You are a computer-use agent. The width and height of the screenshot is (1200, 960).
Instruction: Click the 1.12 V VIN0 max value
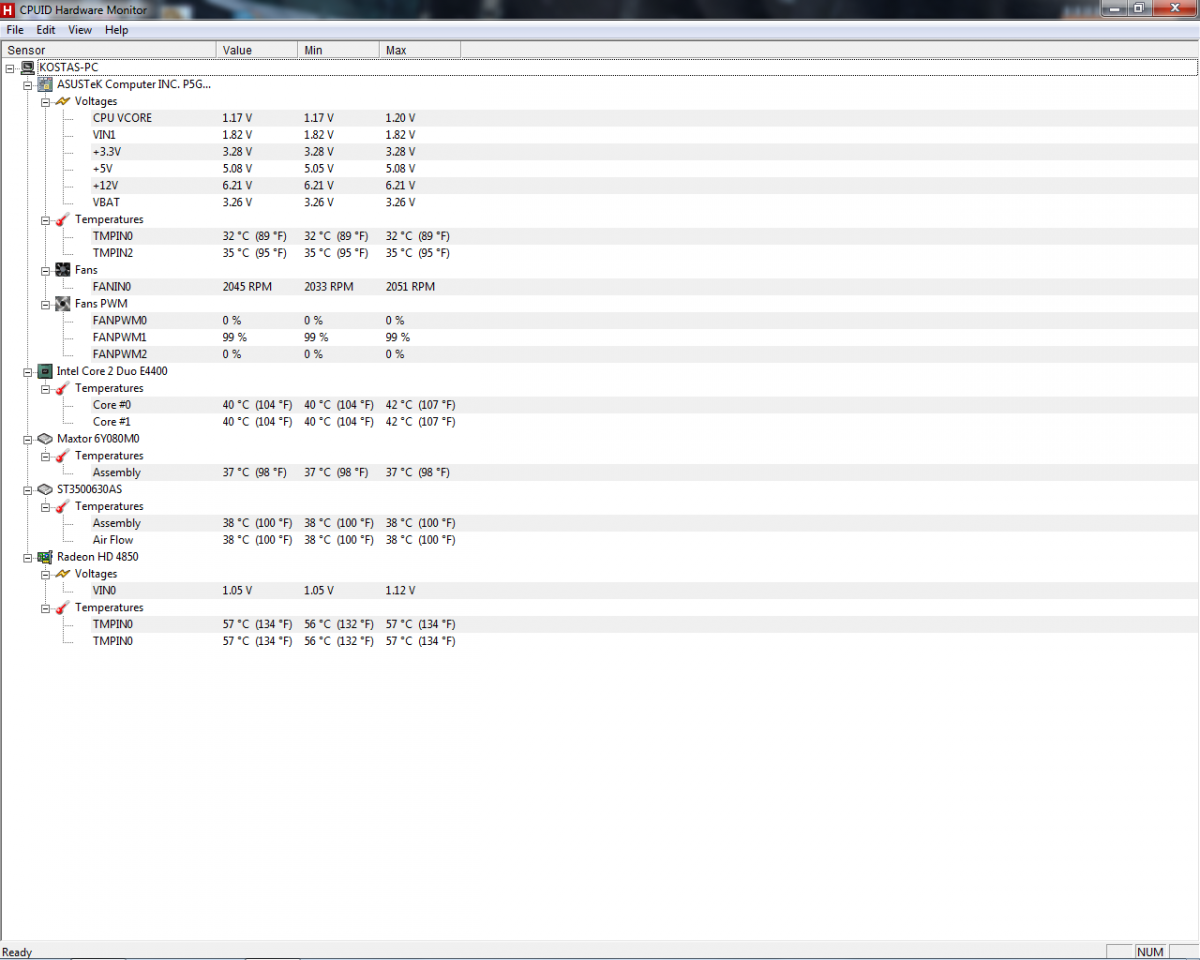point(400,591)
